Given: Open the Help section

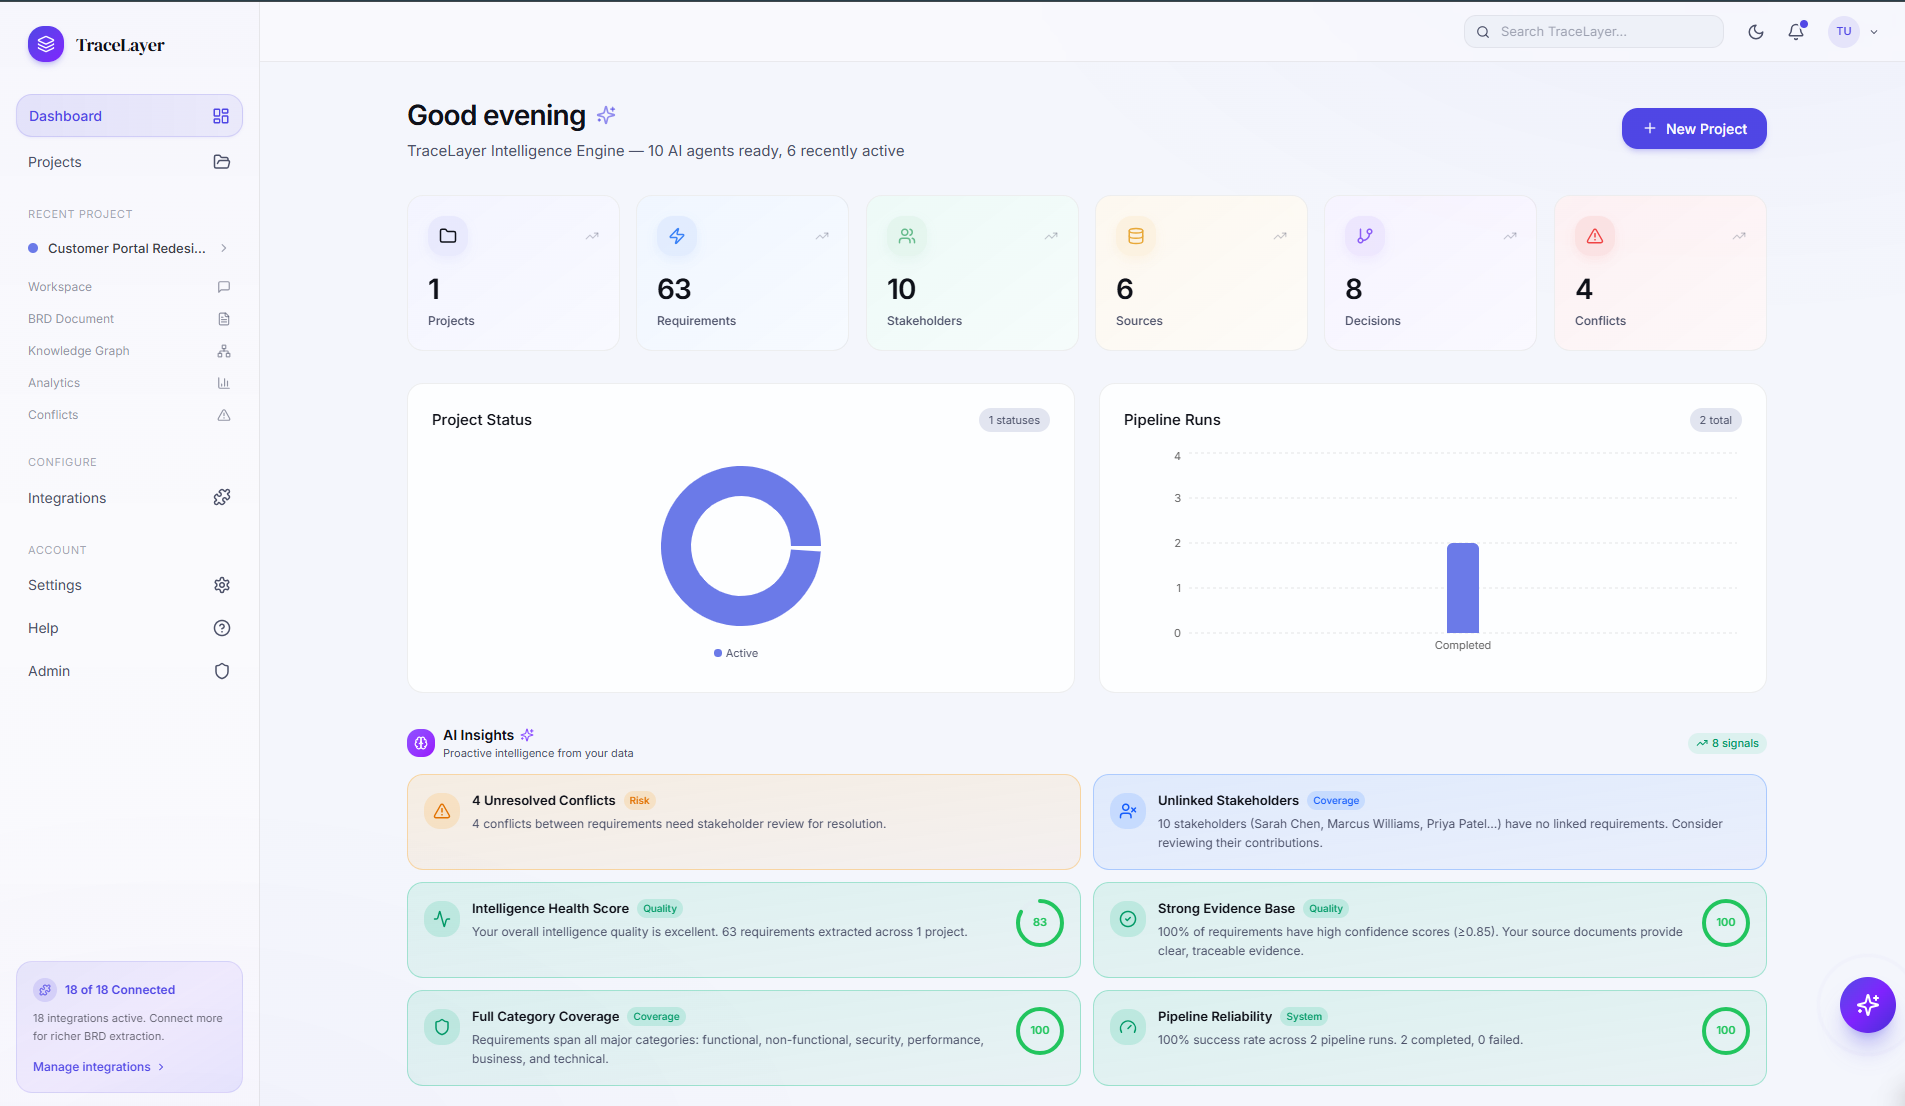Looking at the screenshot, I should (43, 628).
